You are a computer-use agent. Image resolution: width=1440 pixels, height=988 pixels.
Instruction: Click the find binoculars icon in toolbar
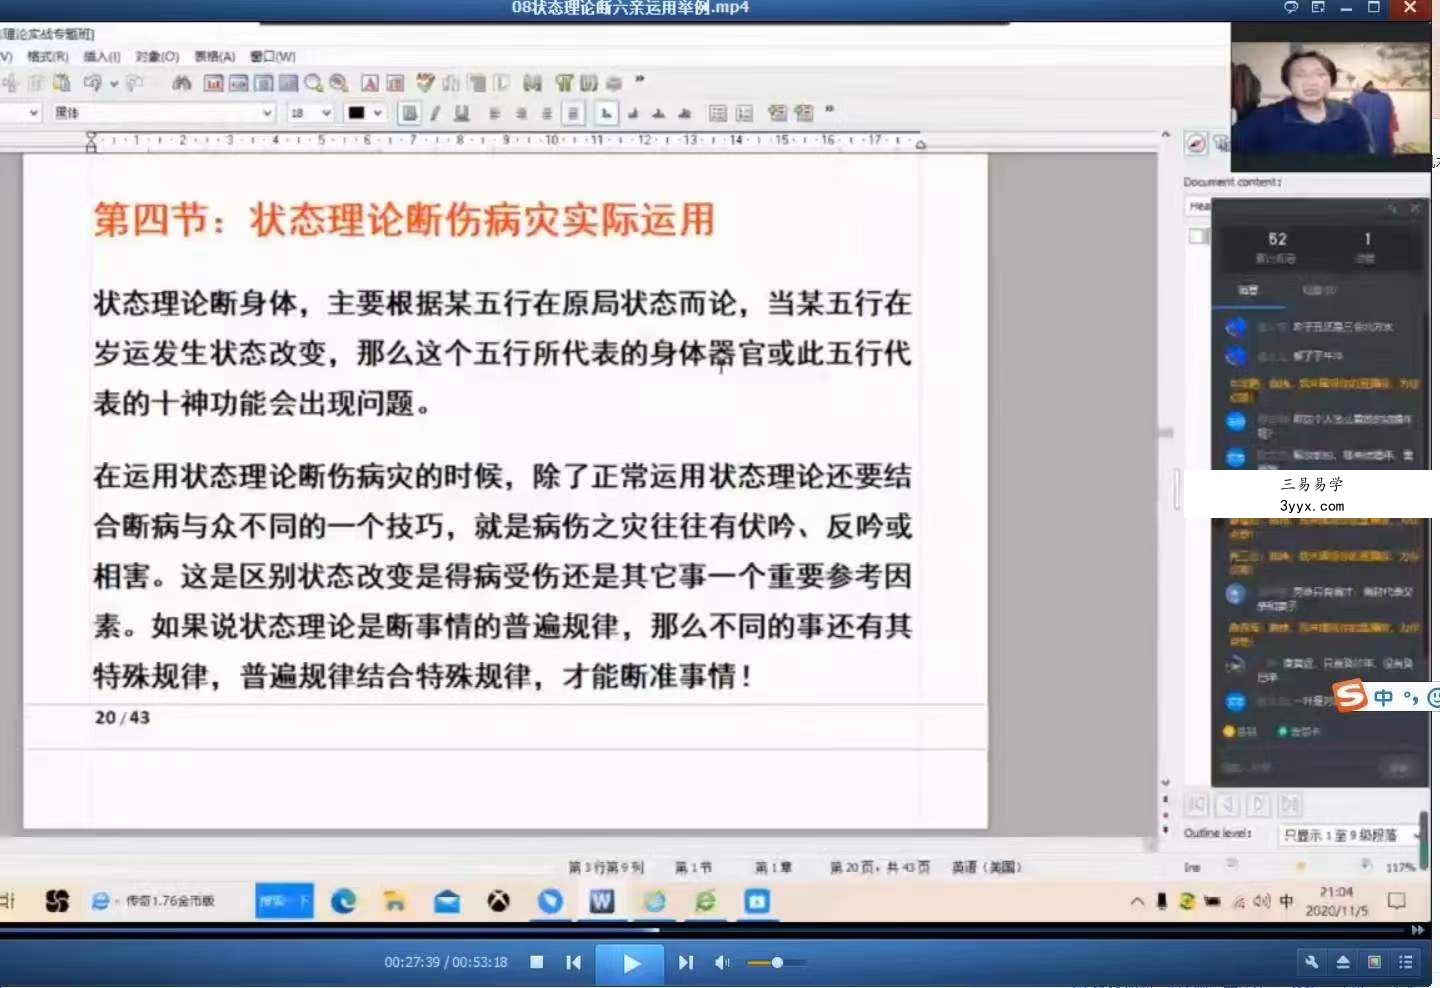182,83
